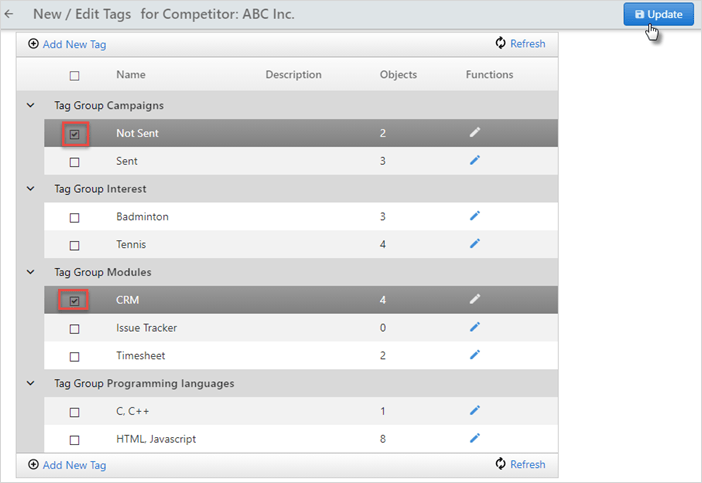The width and height of the screenshot is (702, 483).
Task: Edit the Issue Tracker pencil icon
Action: [x=475, y=327]
